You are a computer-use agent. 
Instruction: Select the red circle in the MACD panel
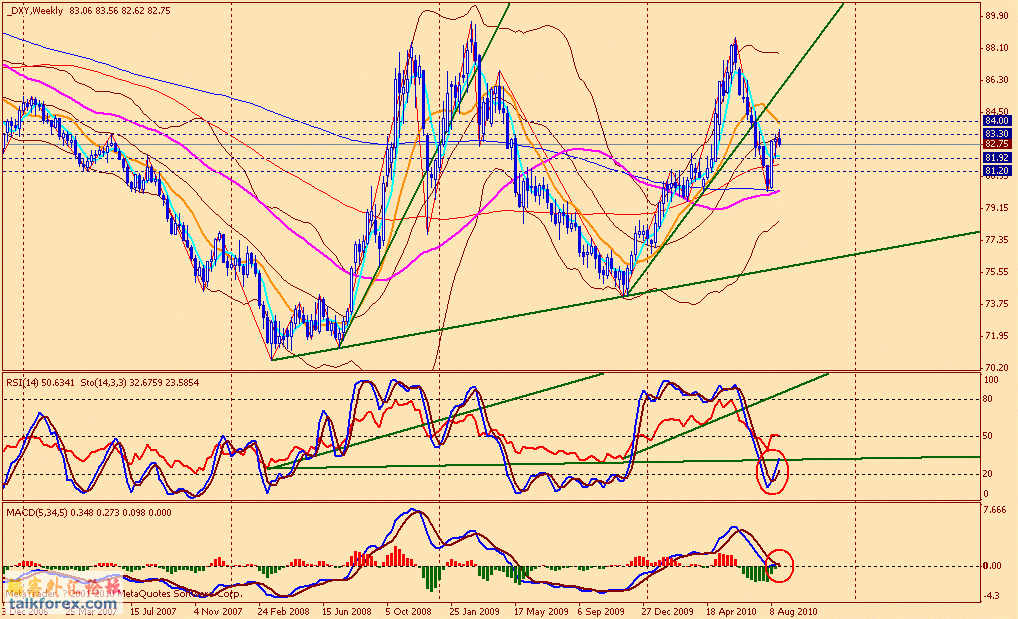pyautogui.click(x=777, y=566)
